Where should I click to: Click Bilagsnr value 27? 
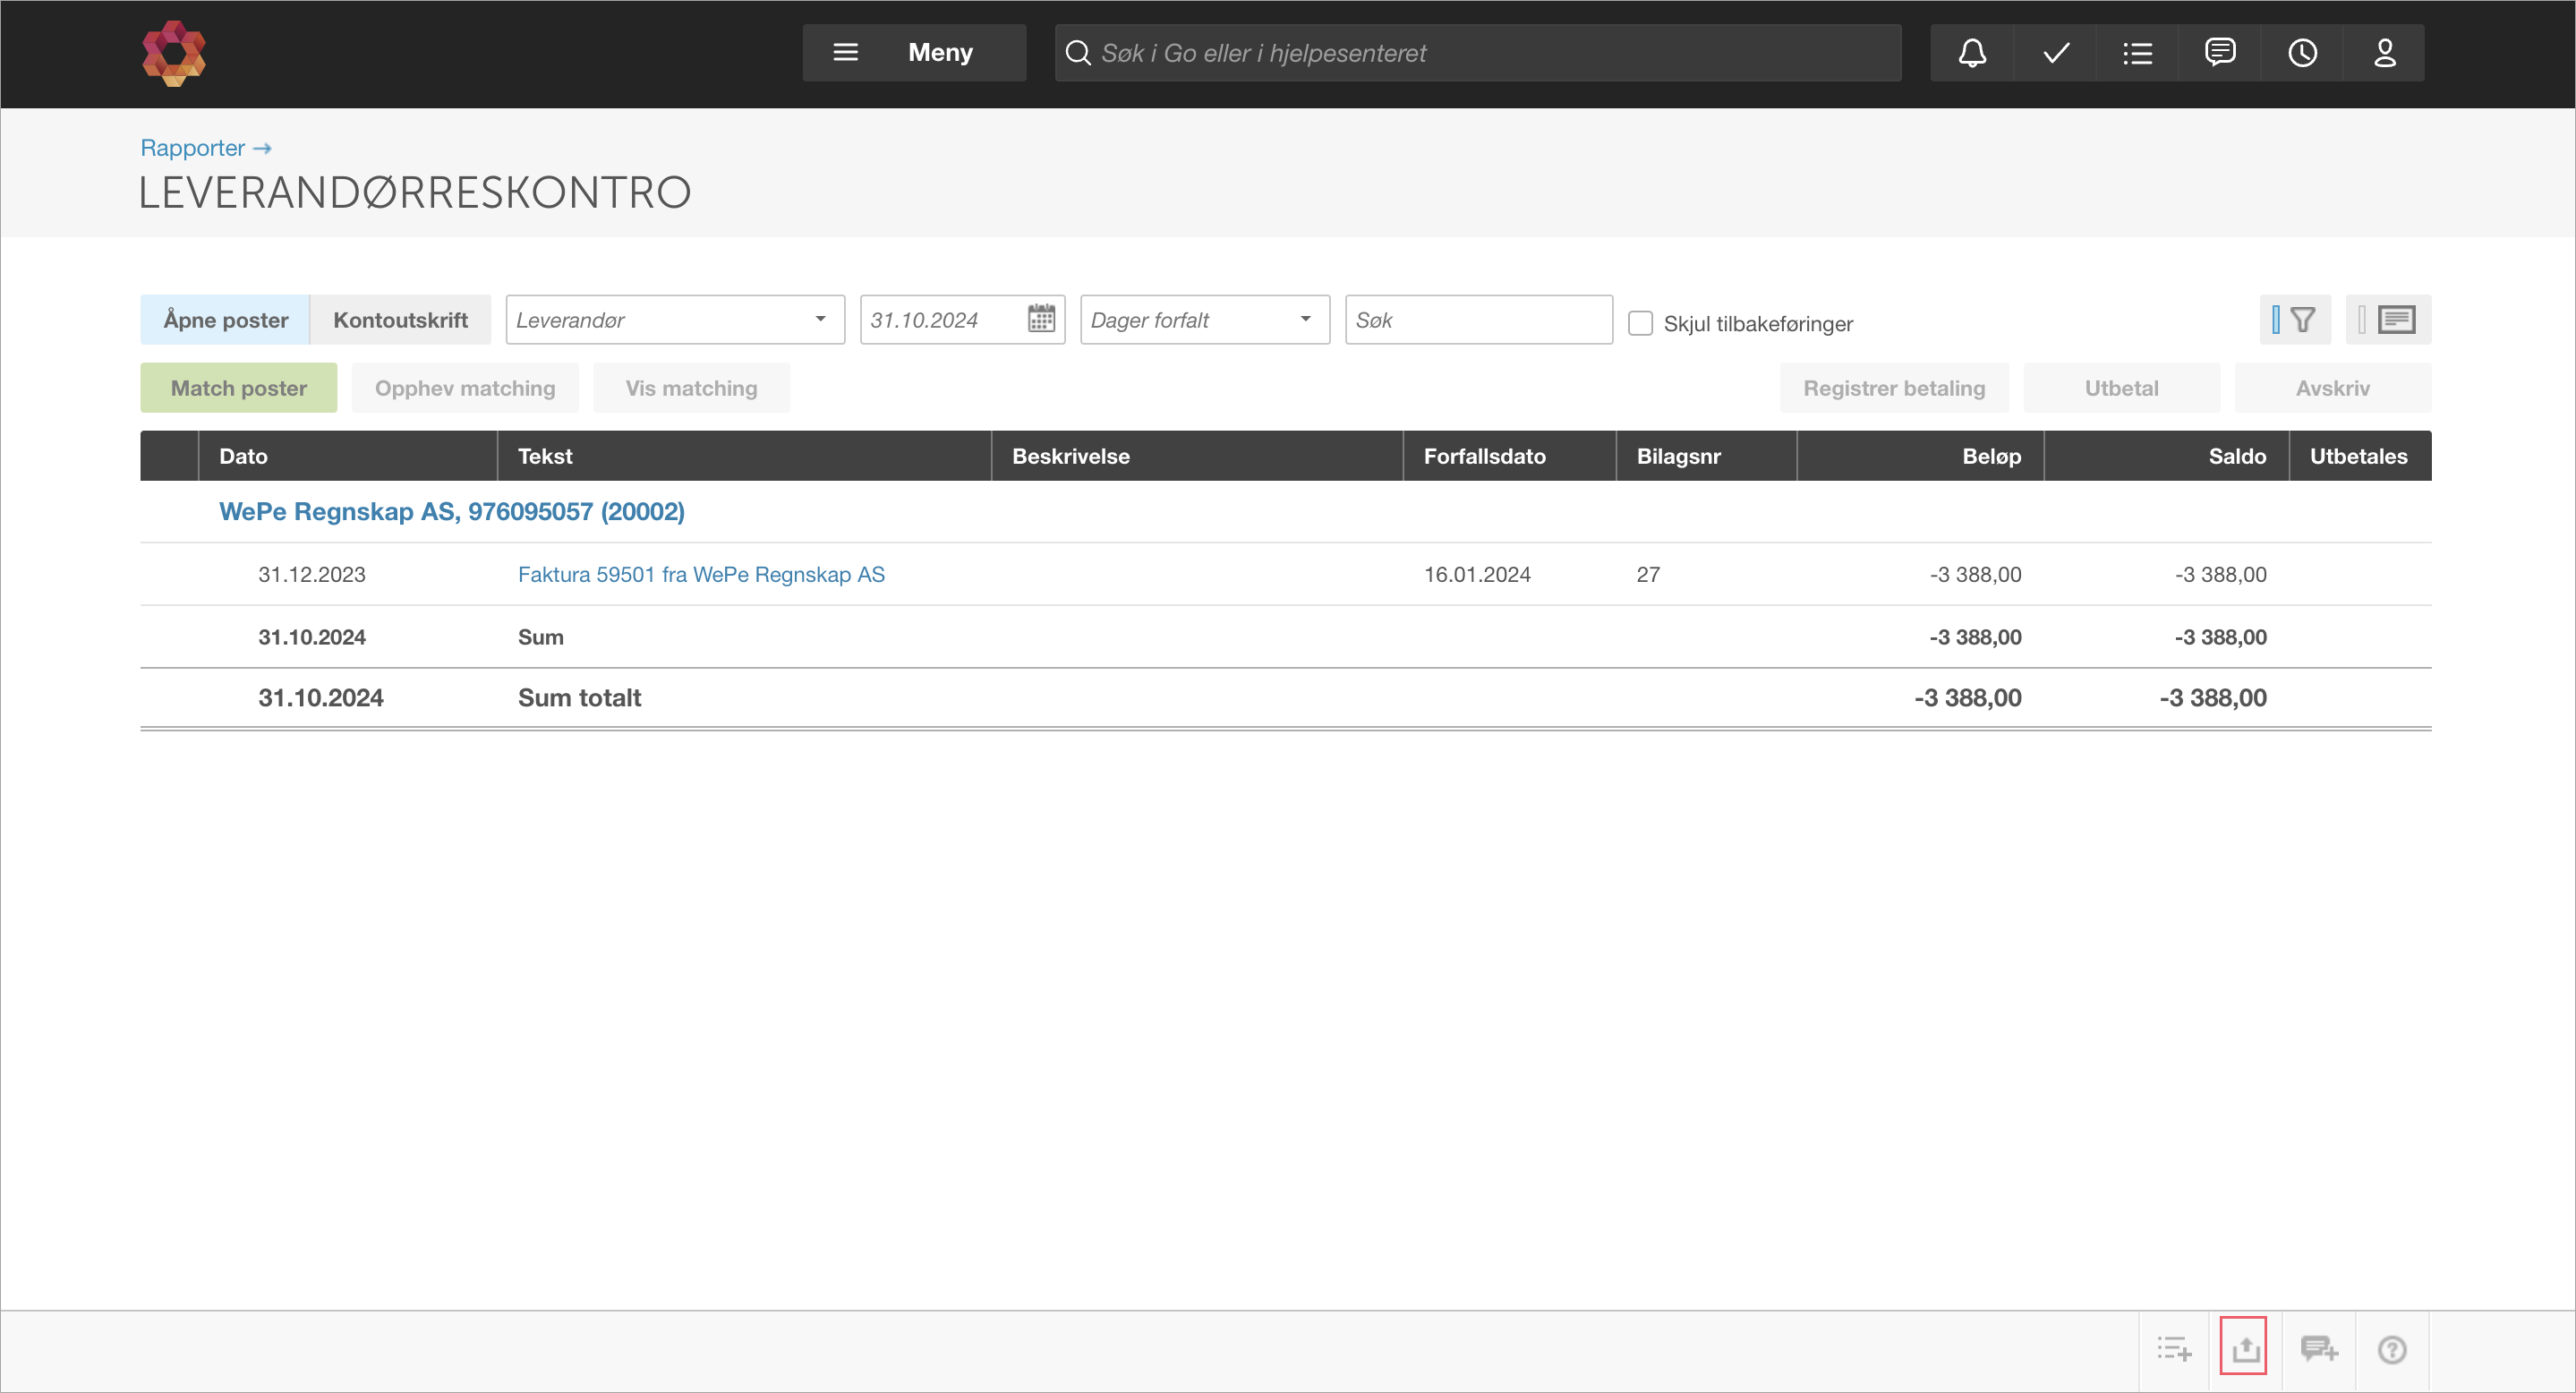(x=1648, y=575)
